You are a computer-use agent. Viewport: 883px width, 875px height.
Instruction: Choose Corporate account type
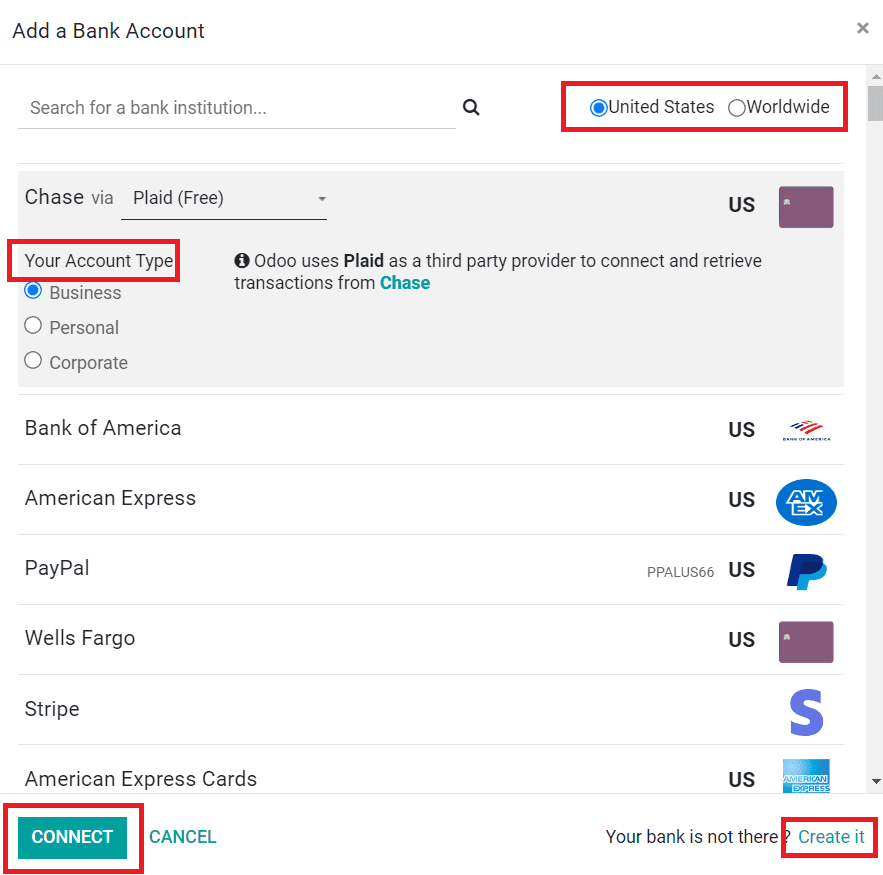tap(33, 361)
